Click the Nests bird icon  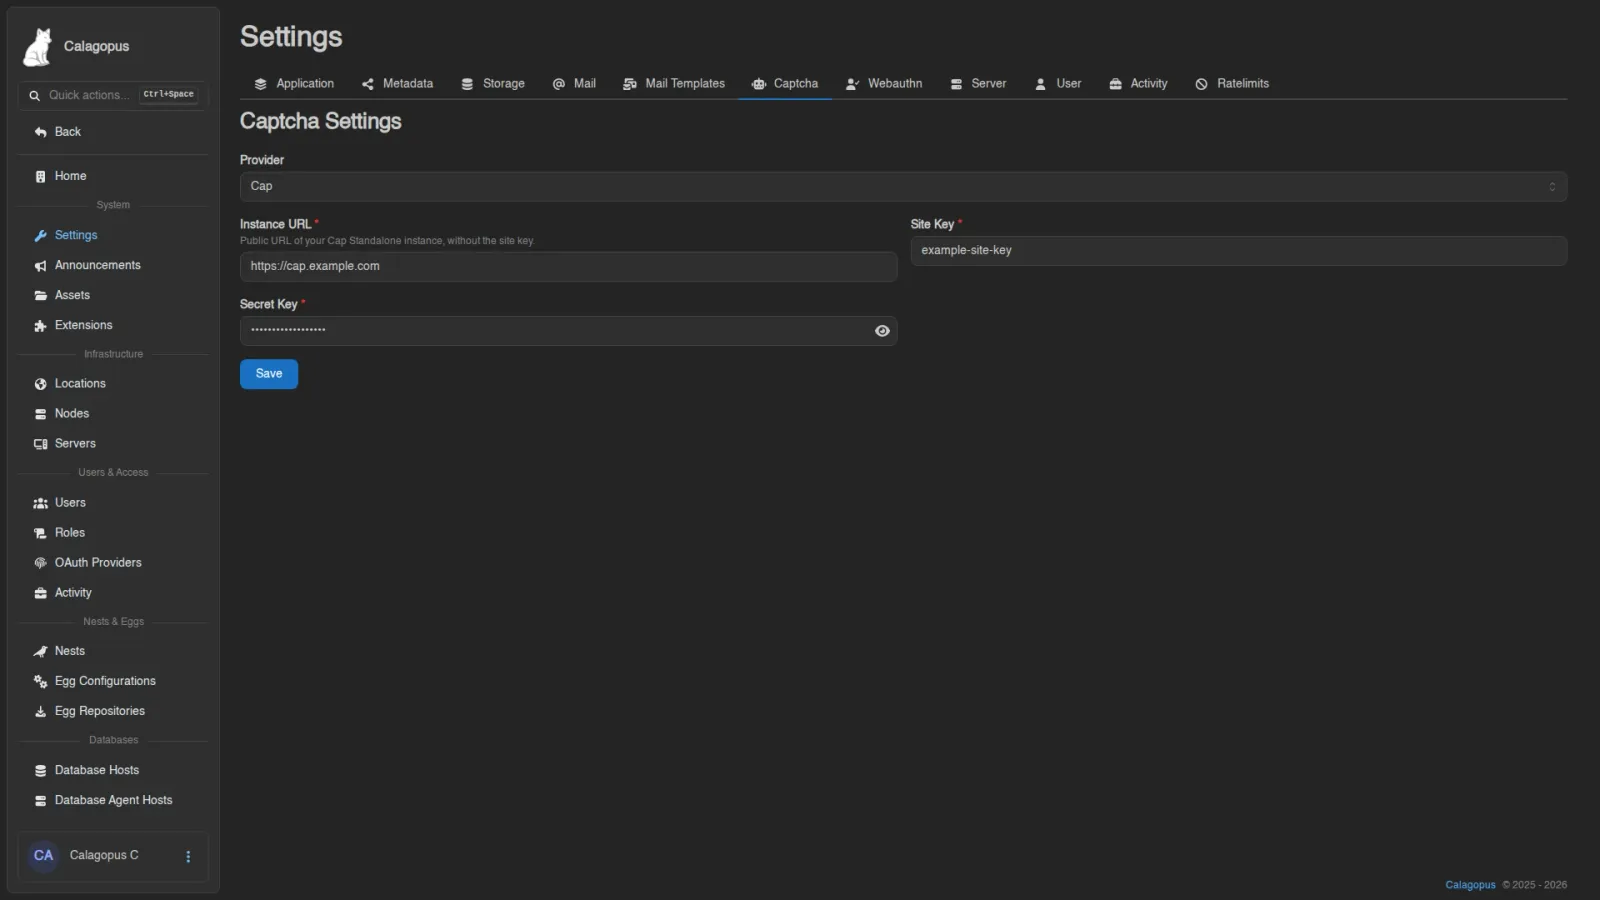40,651
